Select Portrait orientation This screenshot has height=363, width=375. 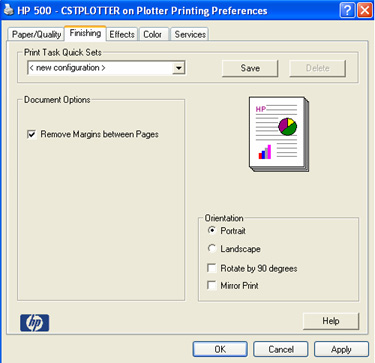click(x=212, y=230)
